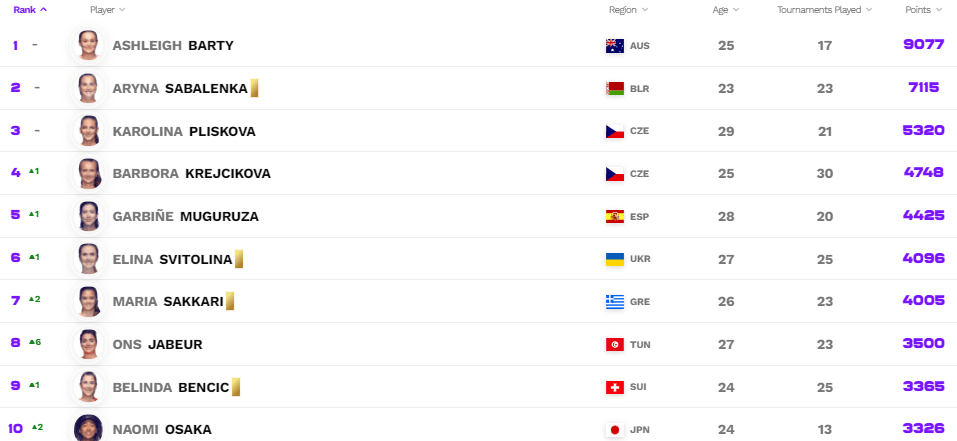Click the gold badge next to Svitolina
Viewport: 957px width, 441px height.
click(x=239, y=259)
